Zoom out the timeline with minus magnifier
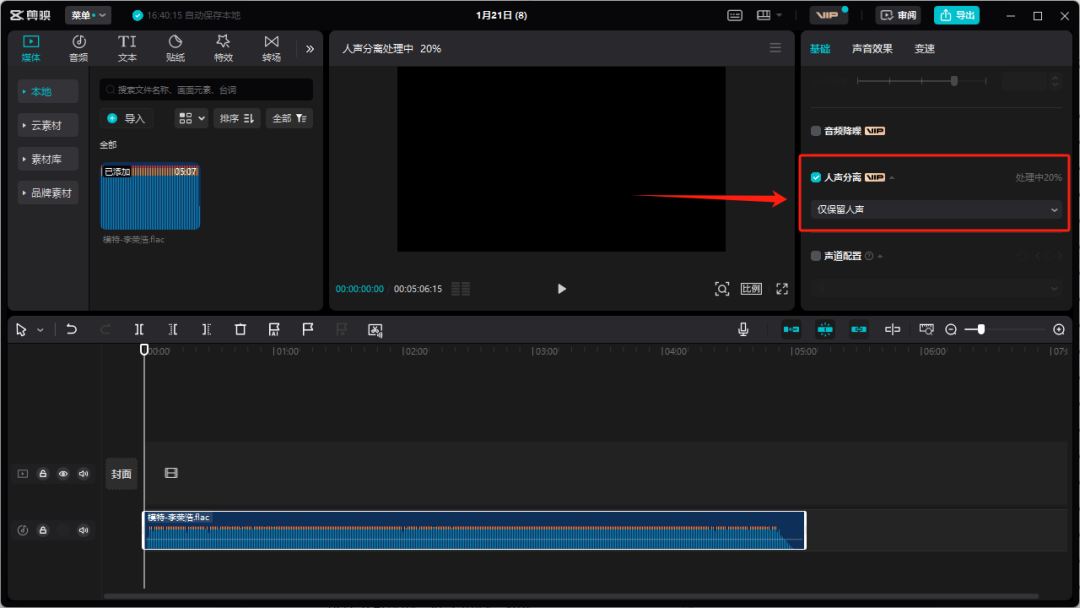Image resolution: width=1080 pixels, height=608 pixels. click(951, 330)
